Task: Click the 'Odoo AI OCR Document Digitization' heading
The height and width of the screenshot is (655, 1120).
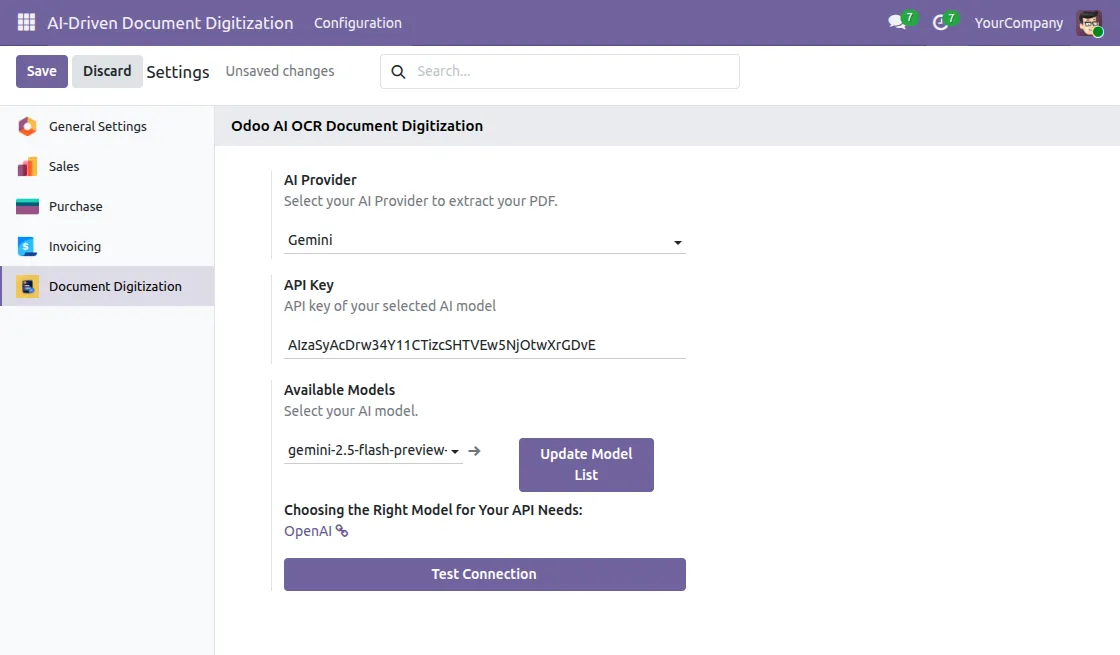Action: click(x=357, y=126)
